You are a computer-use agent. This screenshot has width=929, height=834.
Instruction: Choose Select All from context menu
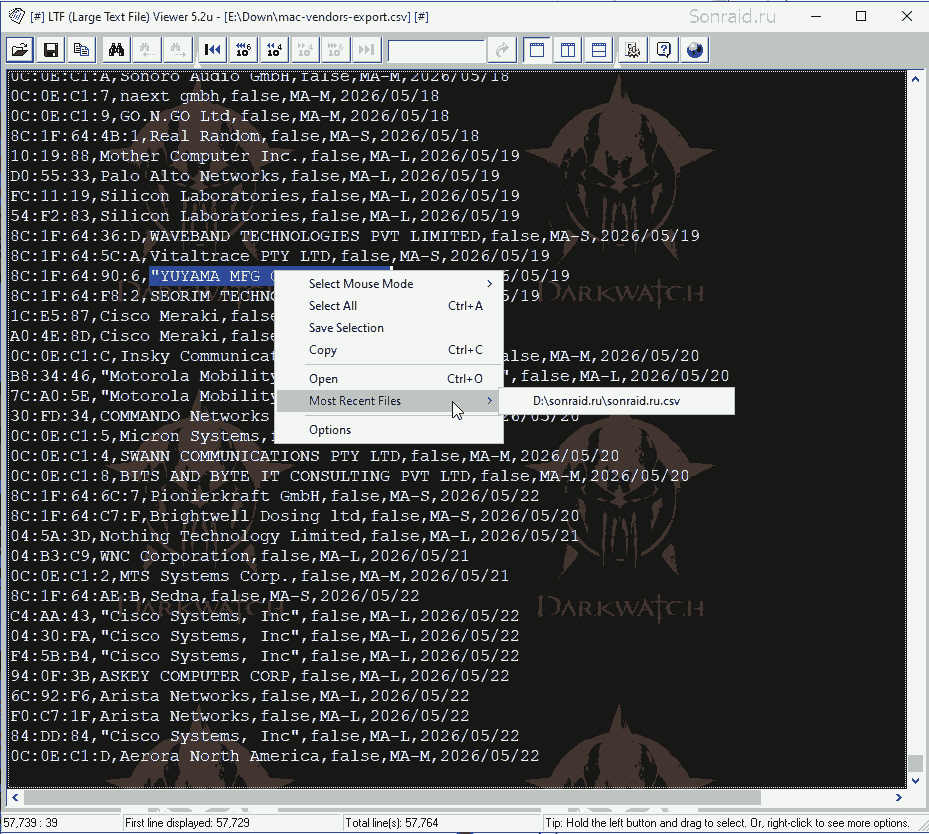point(389,306)
